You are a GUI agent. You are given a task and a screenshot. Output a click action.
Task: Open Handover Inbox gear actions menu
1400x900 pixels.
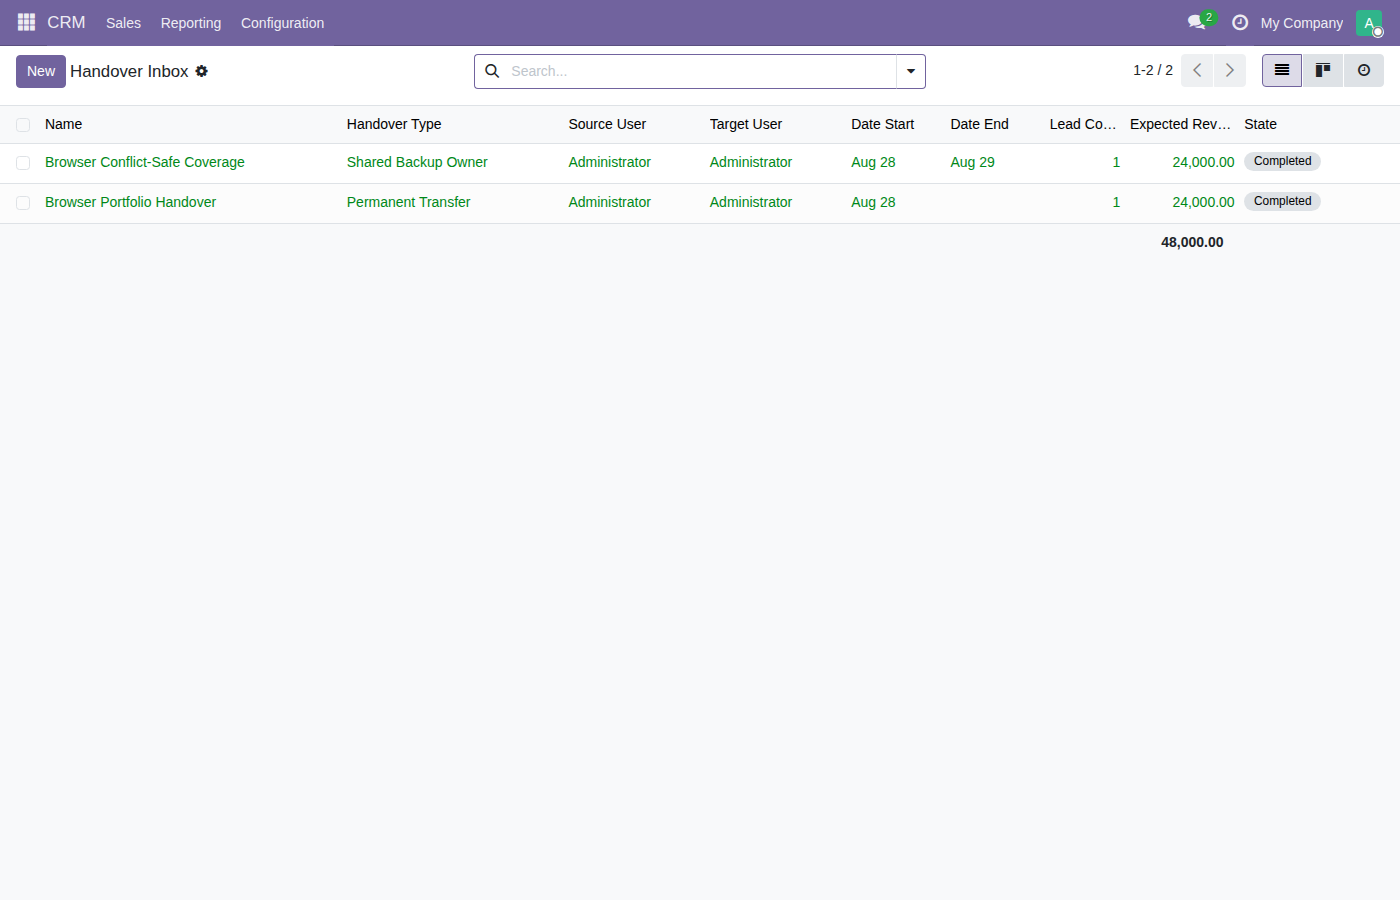[202, 71]
